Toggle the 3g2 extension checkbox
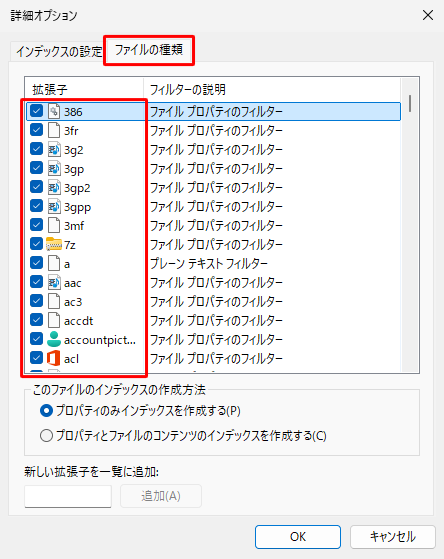 tap(36, 149)
